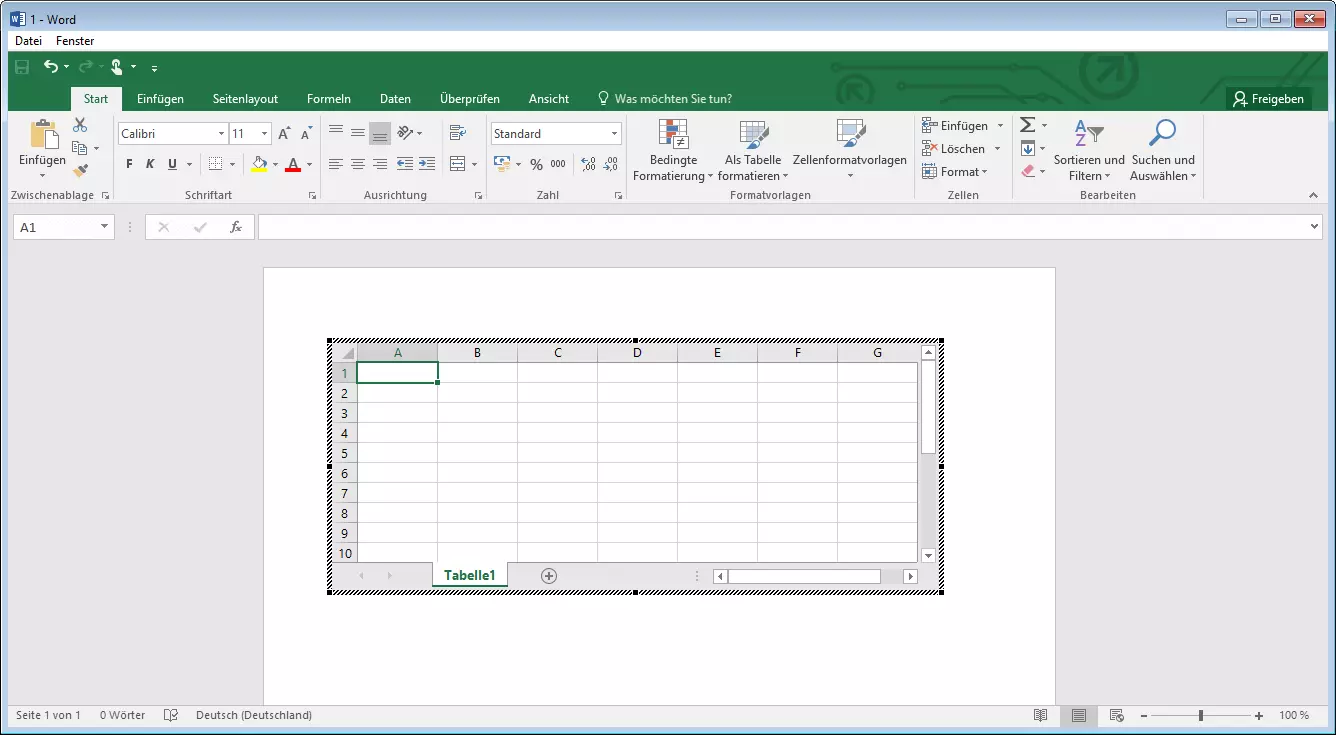Click the text orientation icon

(405, 133)
